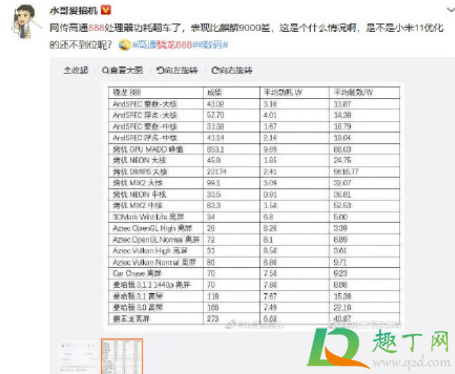Click the orange V verified badge
The image size is (455, 374).
coord(106,11)
